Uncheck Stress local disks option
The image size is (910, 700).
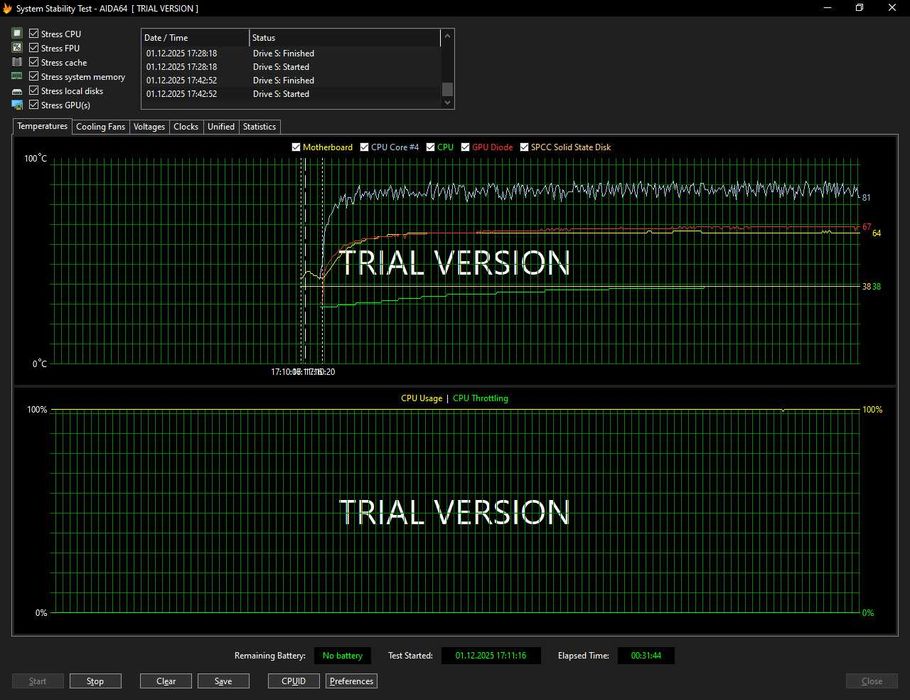coord(34,91)
